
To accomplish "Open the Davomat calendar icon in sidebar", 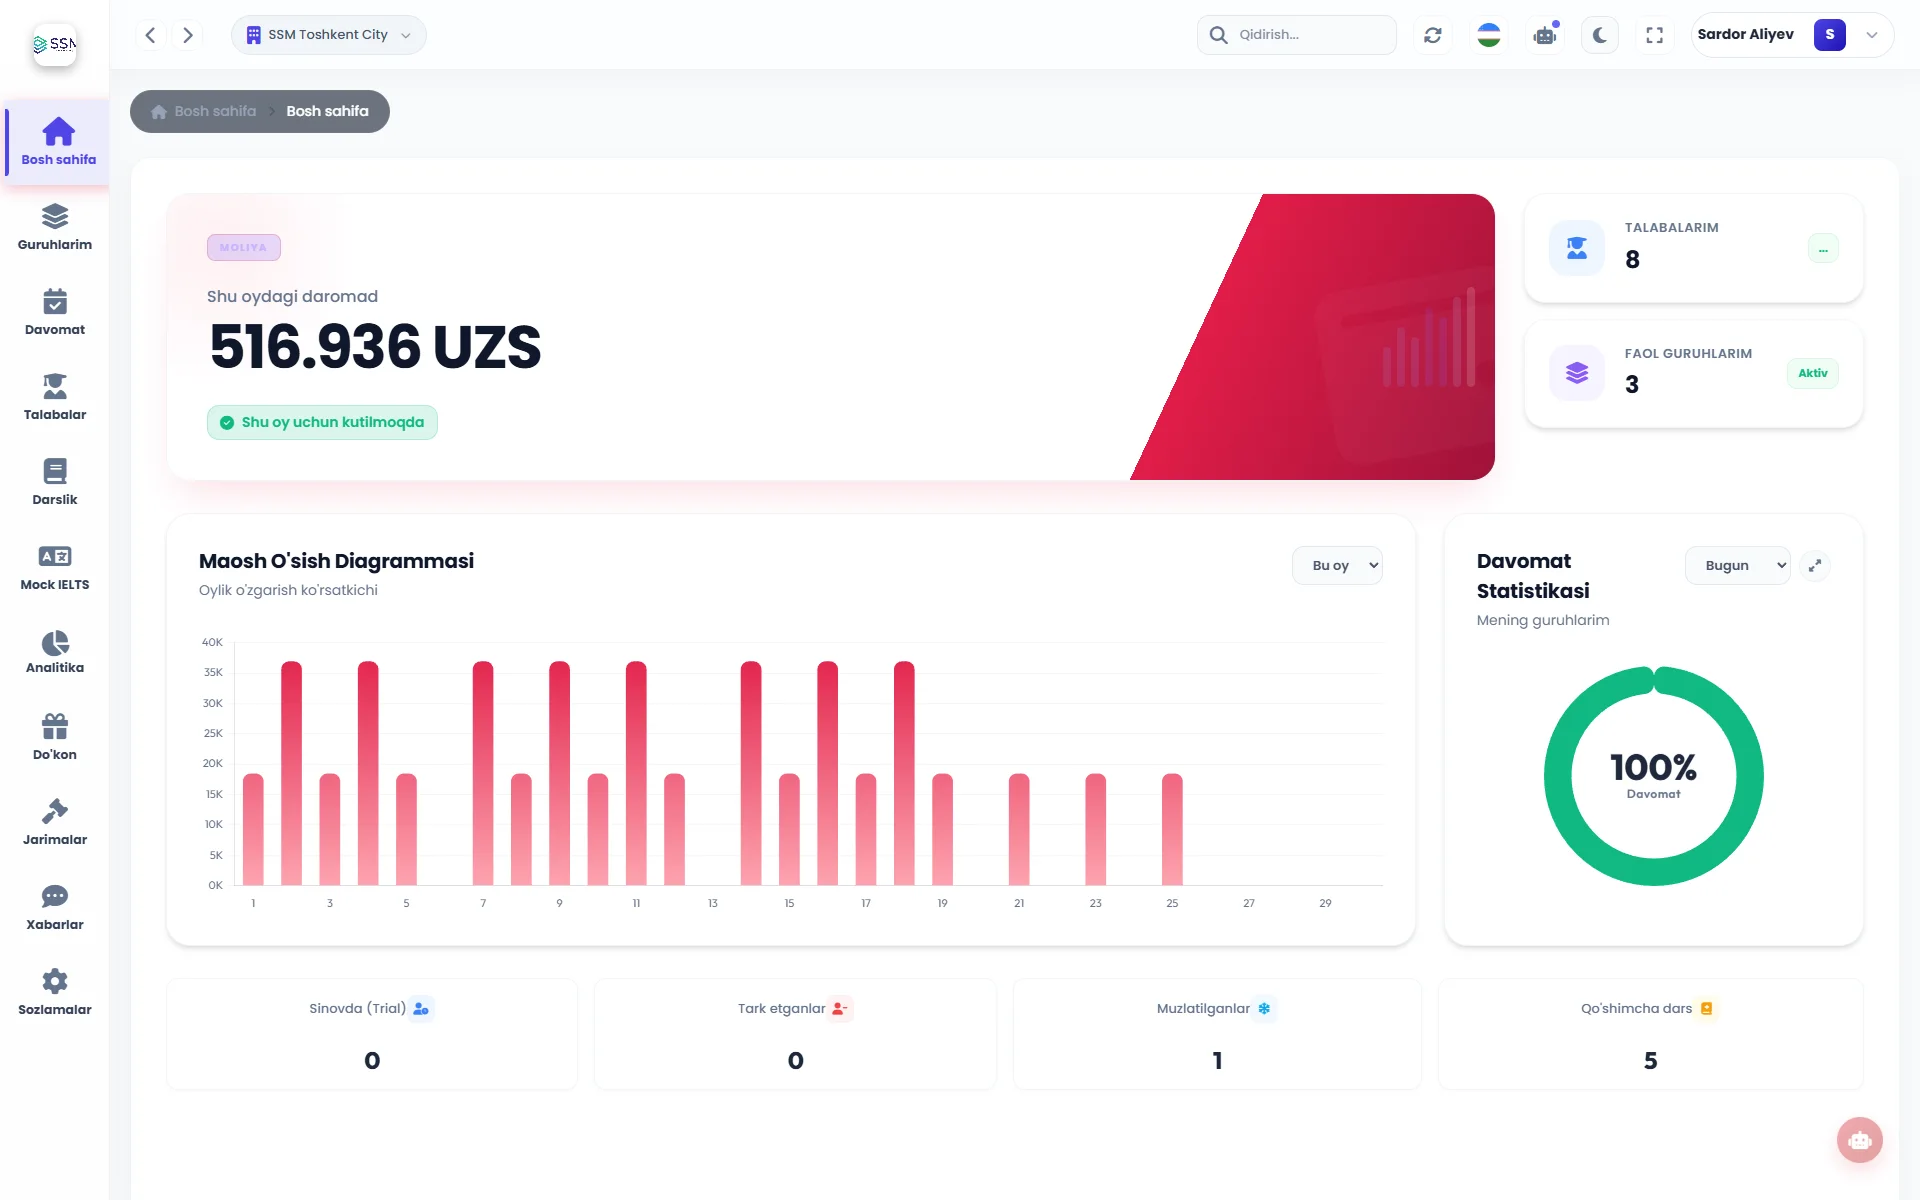I will (55, 301).
